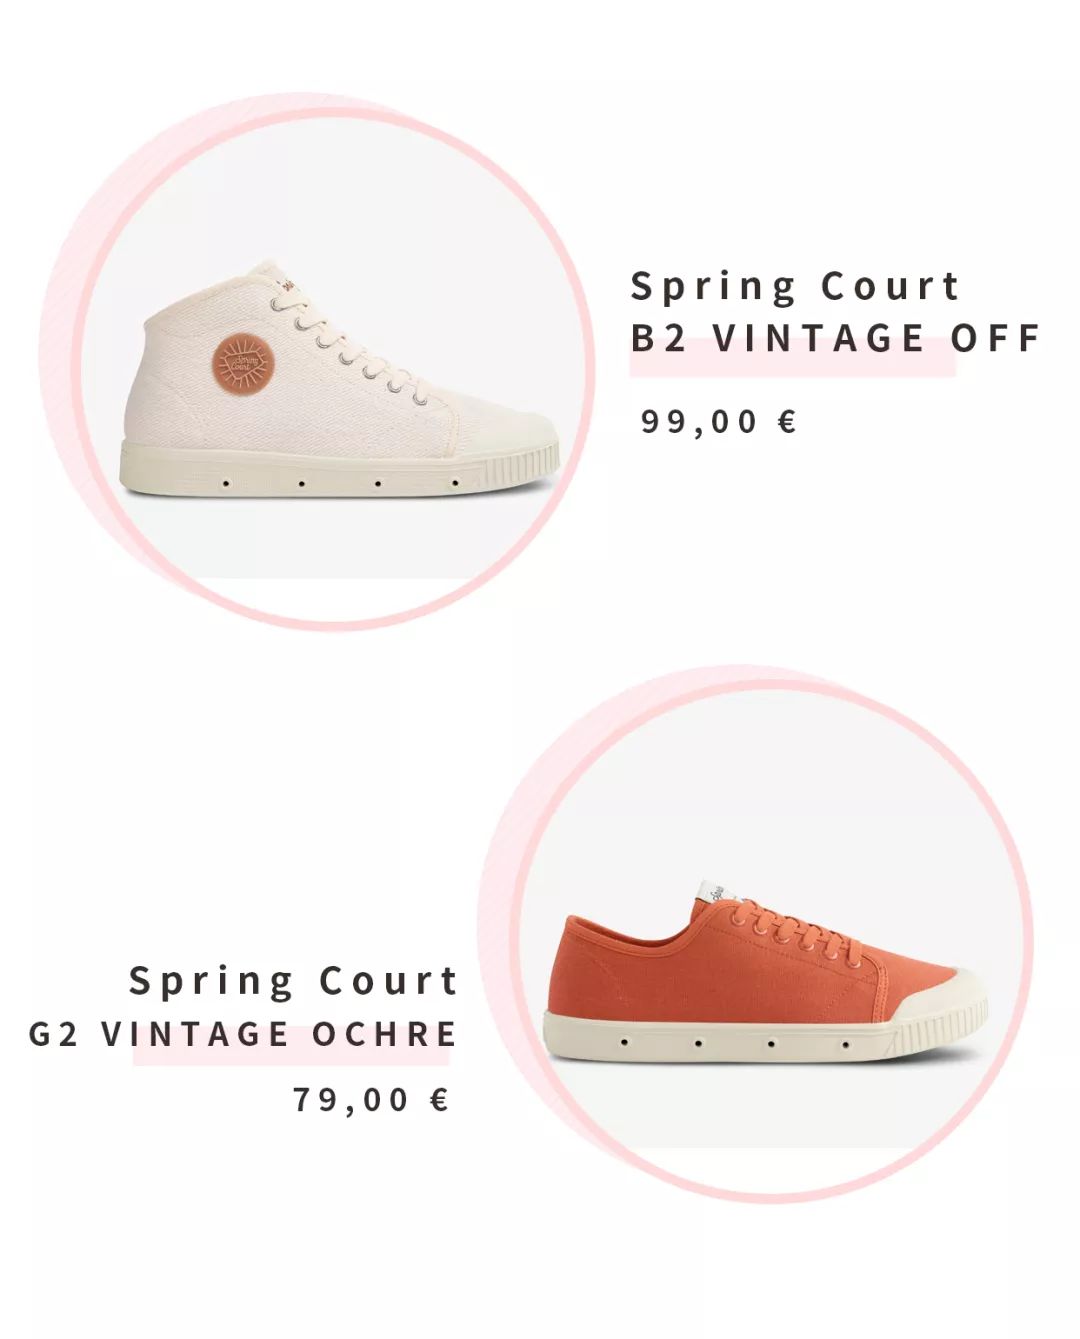Open the B2 VINTAGE OFF product name
This screenshot has width=1080, height=1339.
click(x=836, y=338)
